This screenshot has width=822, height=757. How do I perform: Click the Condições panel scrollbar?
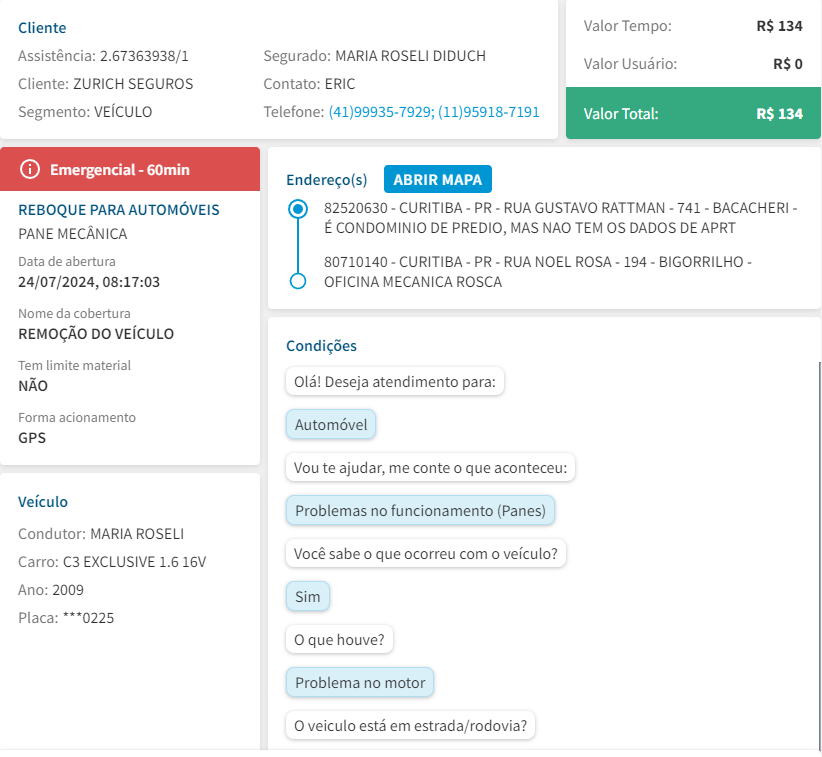click(x=819, y=556)
